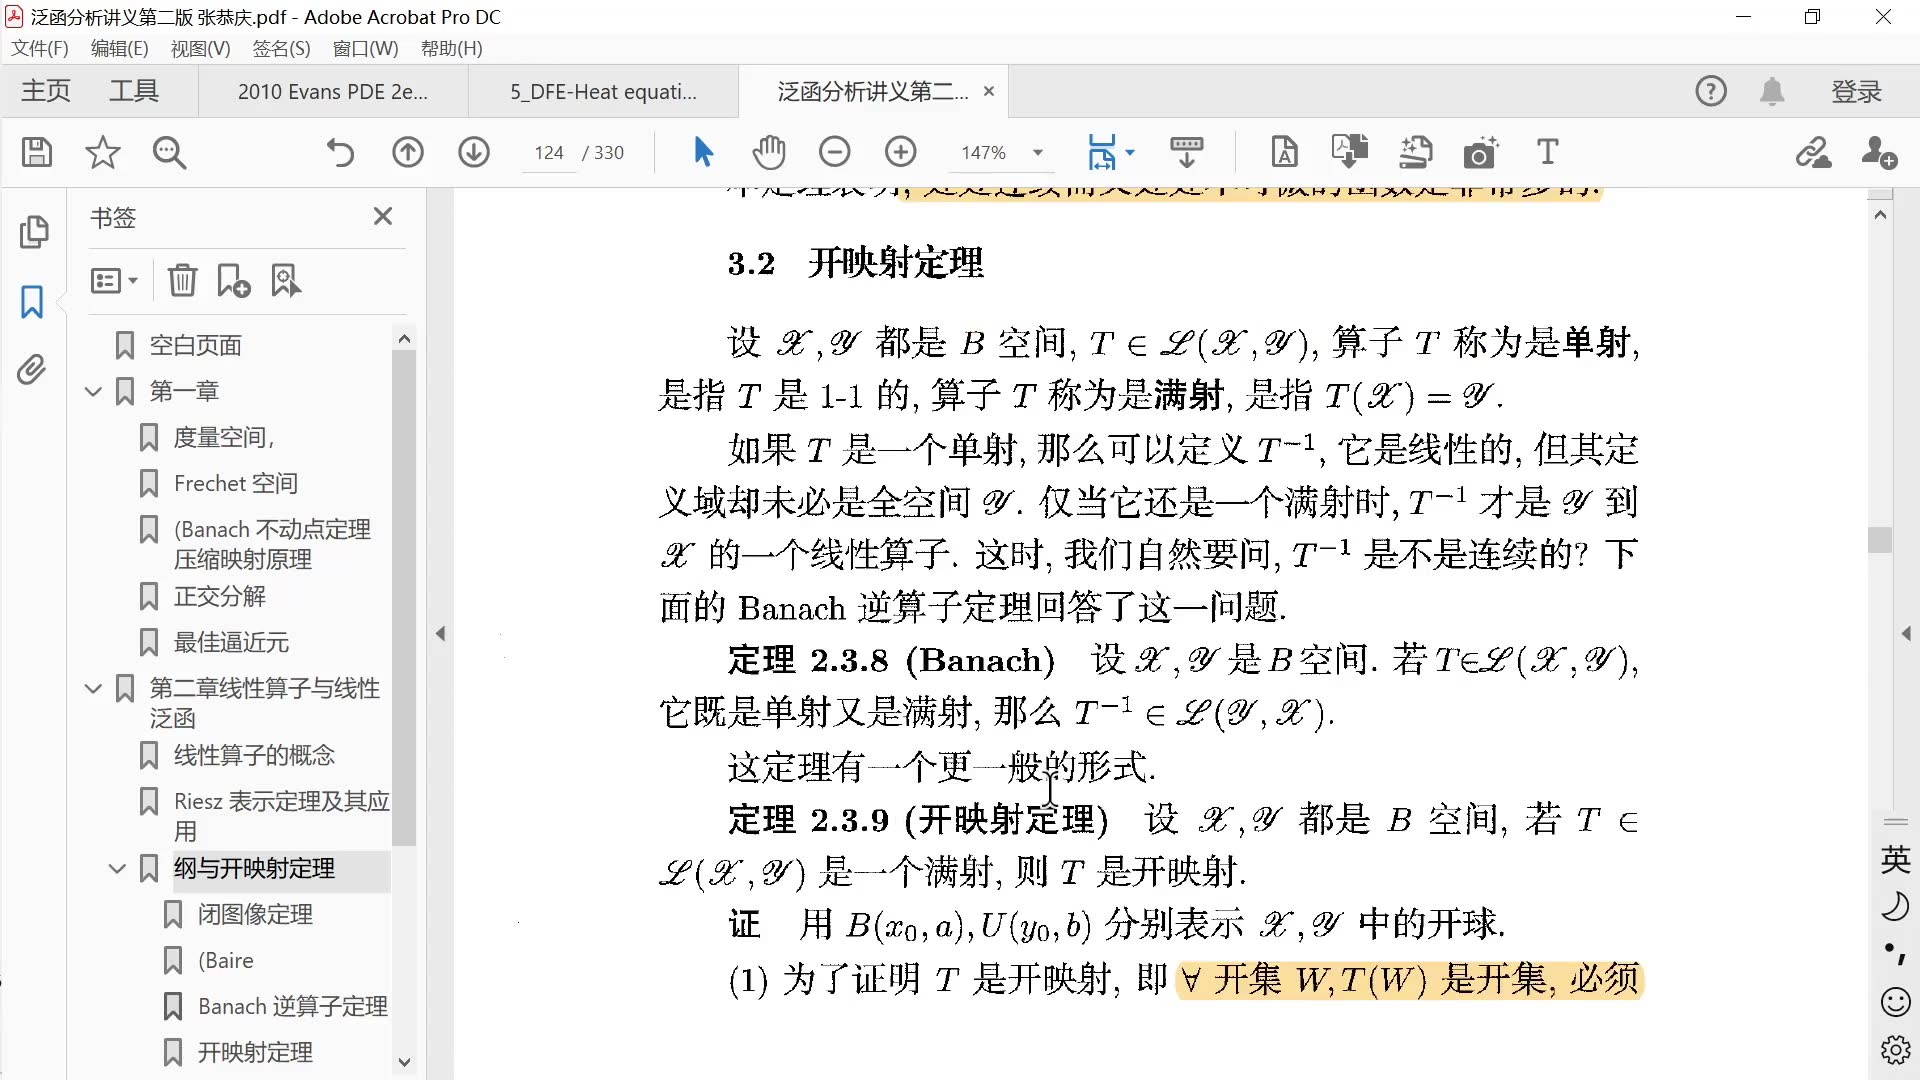This screenshot has height=1080, width=1920.
Task: Enable scrolling mode keyboard icon
Action: coord(1187,152)
